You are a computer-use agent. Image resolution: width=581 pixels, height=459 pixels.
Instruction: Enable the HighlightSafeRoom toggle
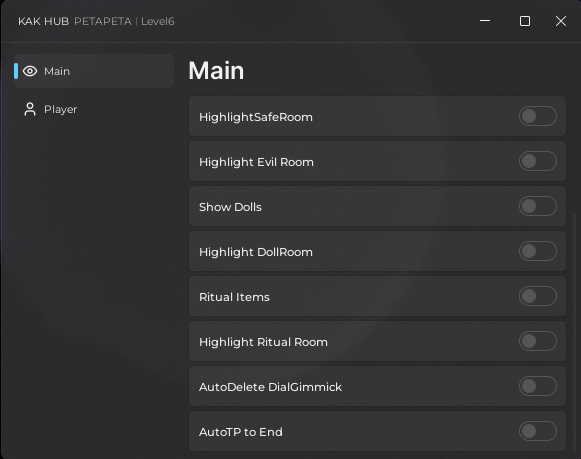(x=538, y=116)
